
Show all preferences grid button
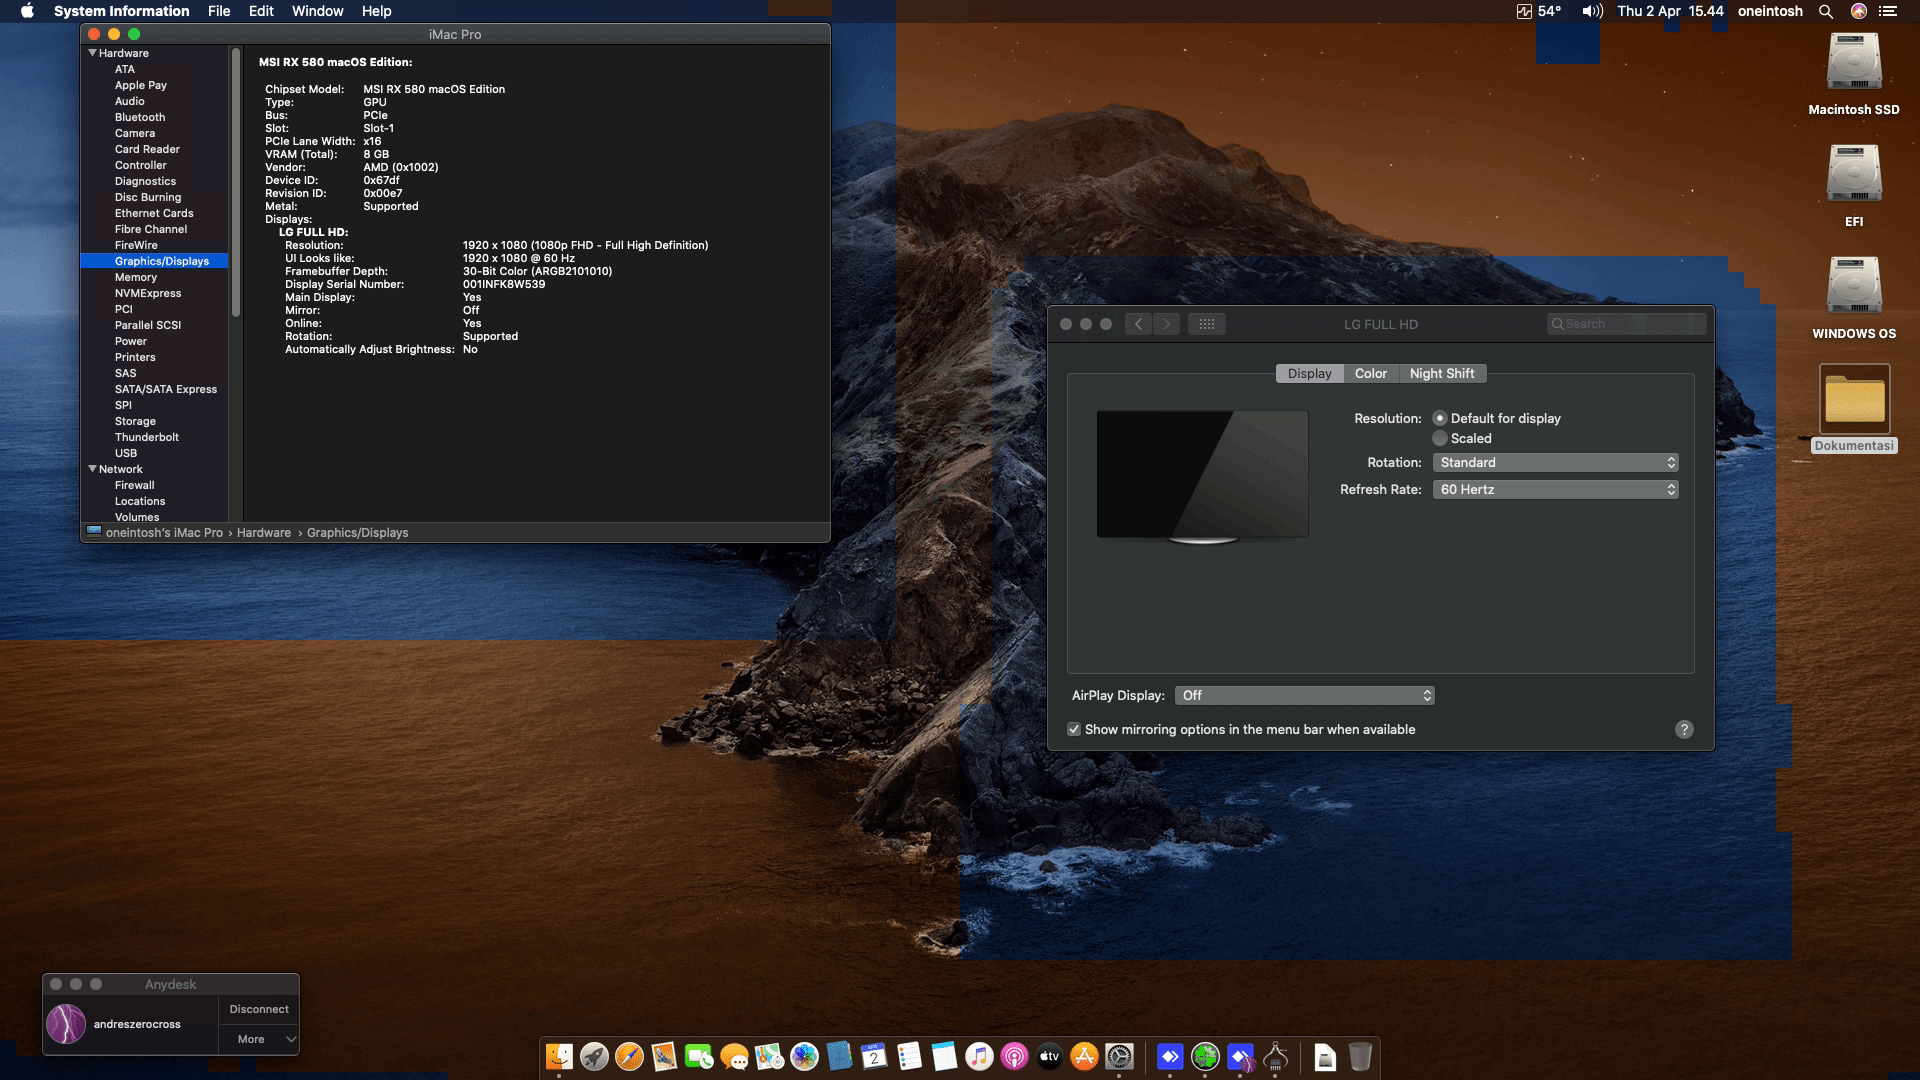pos(1207,324)
